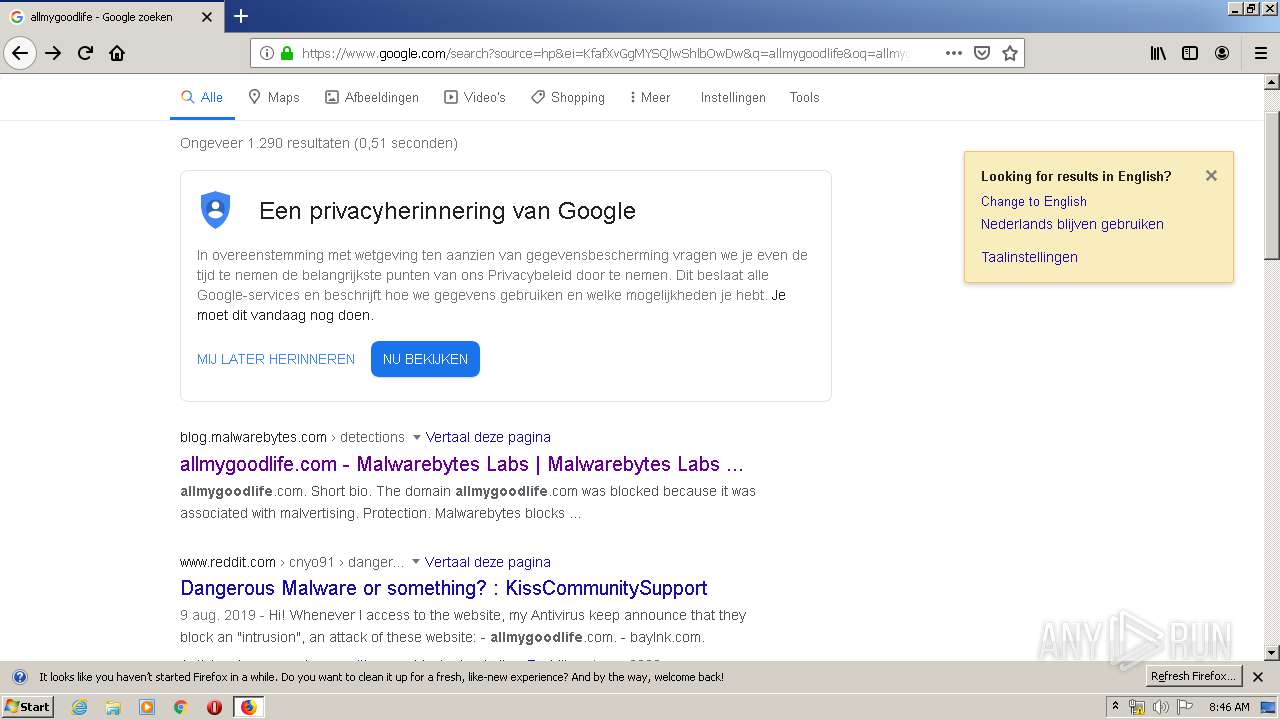Screen dimensions: 1280x720
Task: Click the scrollbar down arrow
Action: 1272,653
